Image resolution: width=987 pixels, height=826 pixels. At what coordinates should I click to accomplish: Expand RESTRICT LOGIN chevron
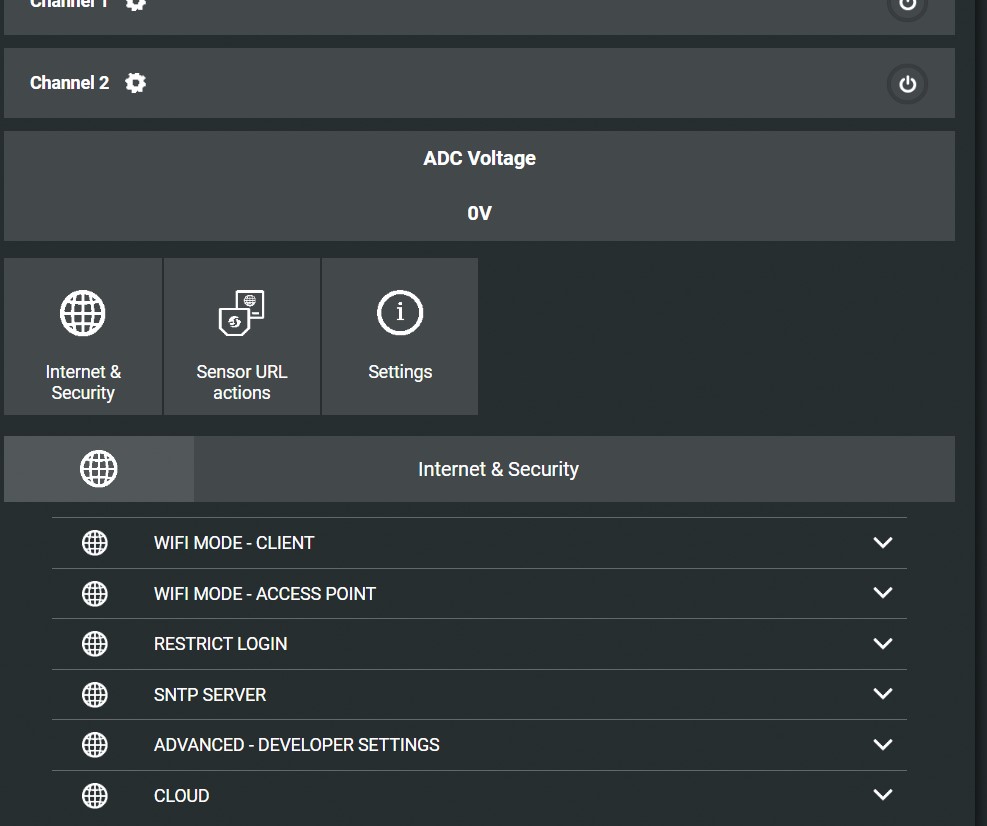coord(883,643)
